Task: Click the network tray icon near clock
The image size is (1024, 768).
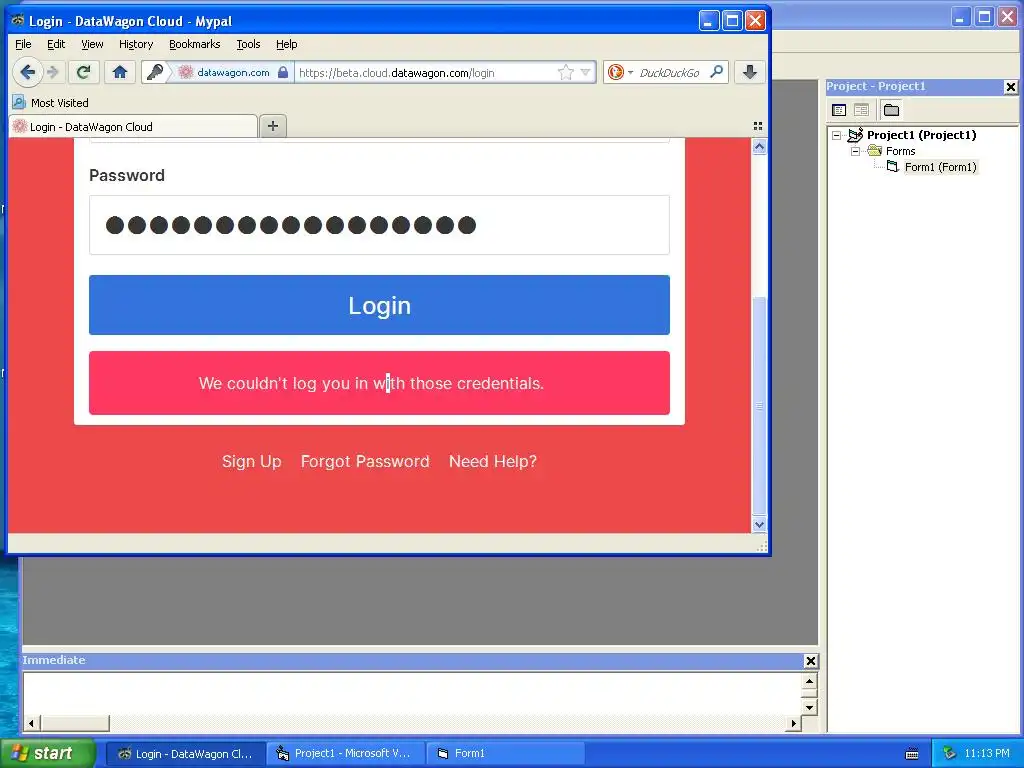Action: (x=950, y=754)
